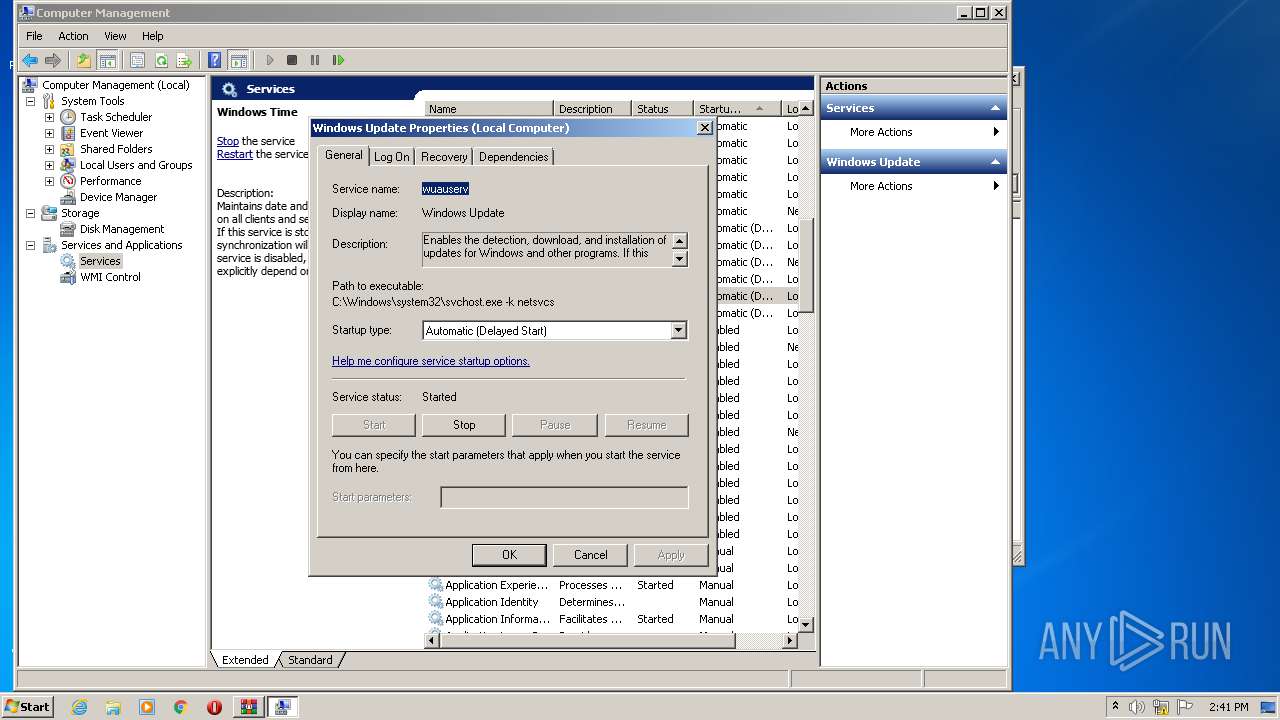
Task: Sort by the Name column header
Action: (489, 109)
